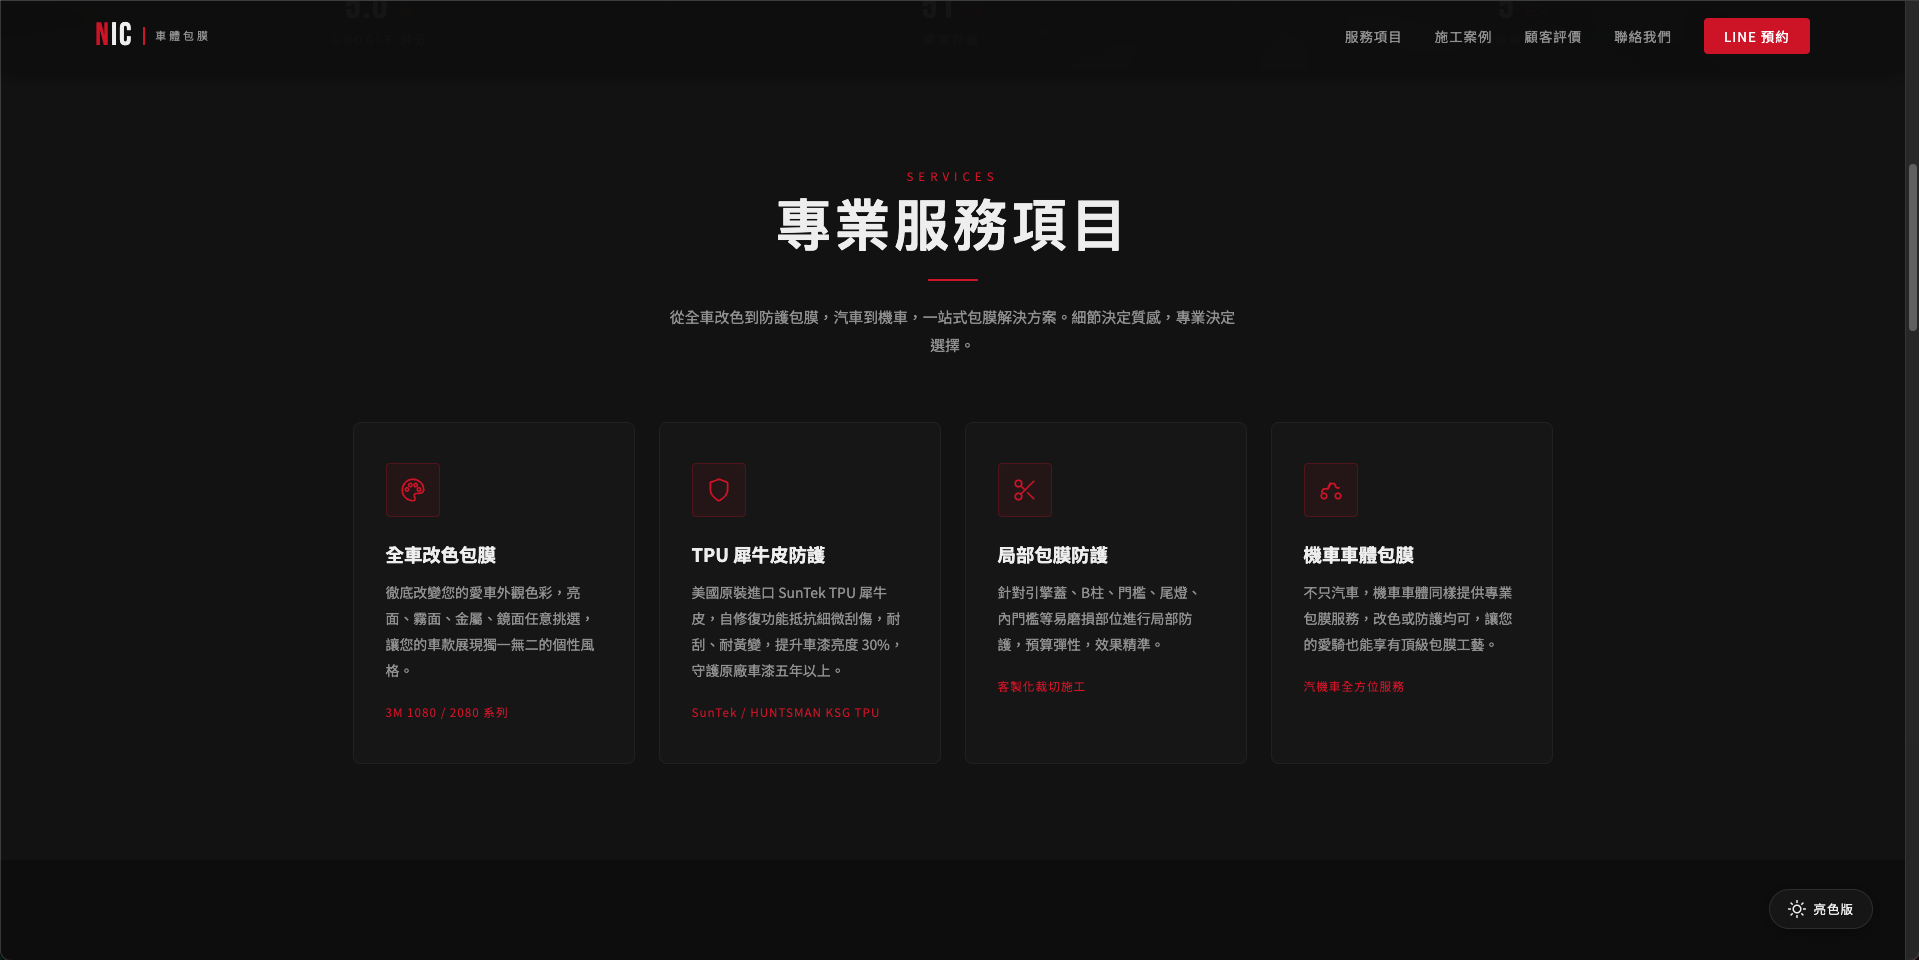Open the 機車車體包膜 card title
1919x960 pixels.
click(x=1359, y=555)
